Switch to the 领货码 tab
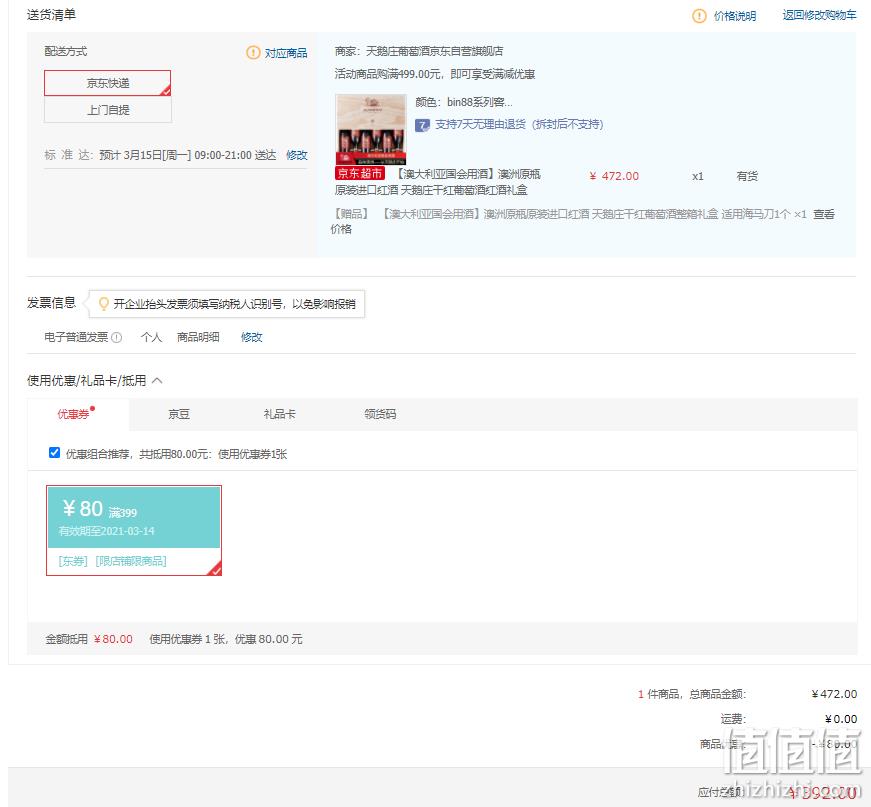The width and height of the screenshot is (871, 807). point(381,414)
